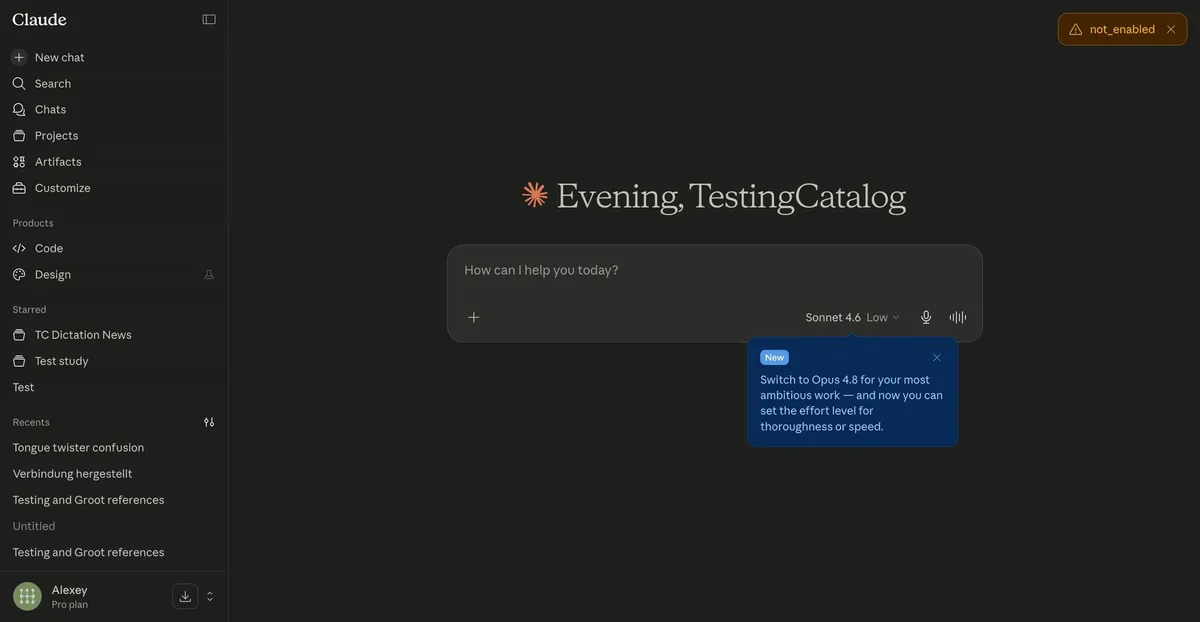Open starred Test study project

(114, 360)
